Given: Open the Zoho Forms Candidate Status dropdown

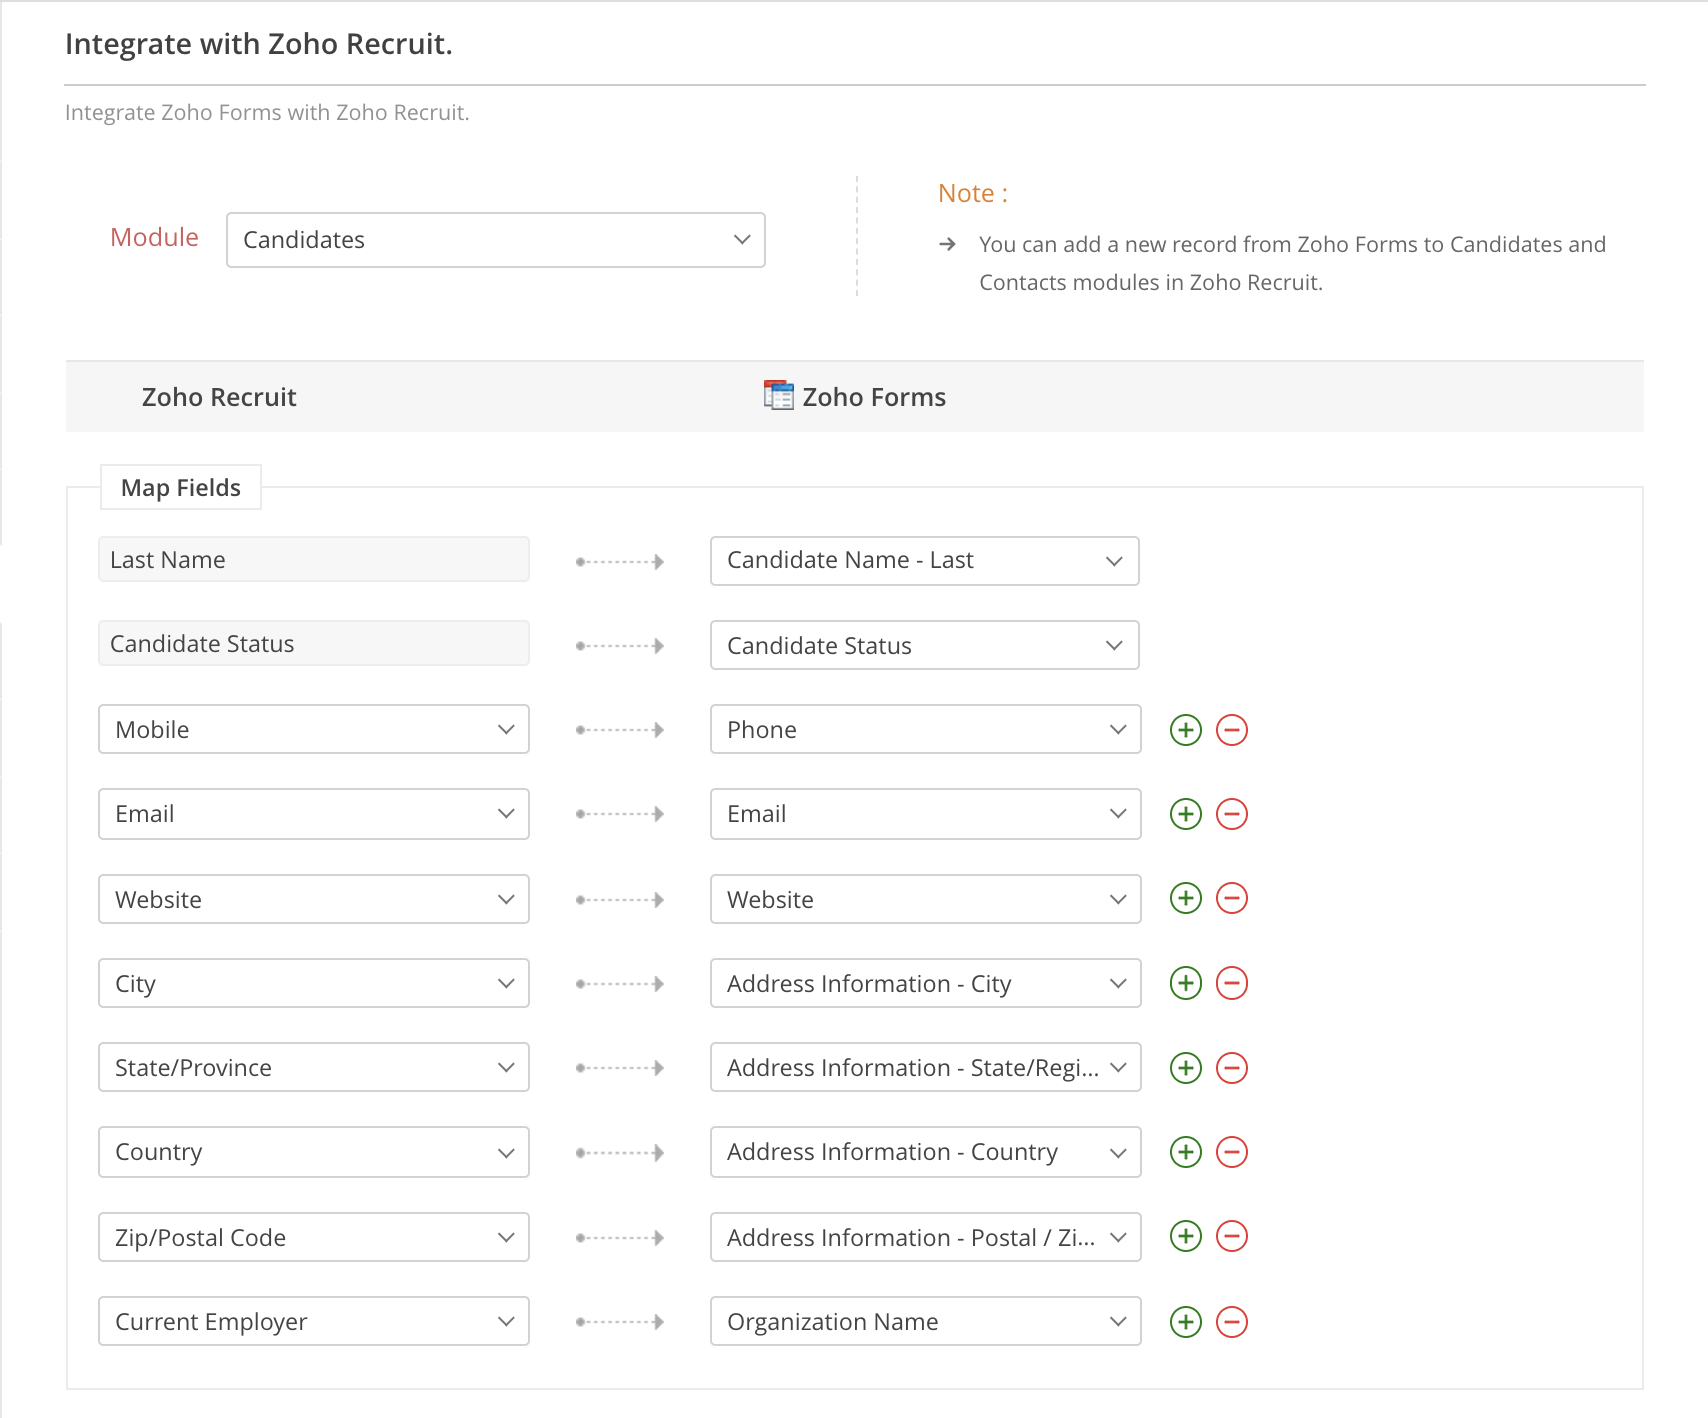Looking at the screenshot, I should coord(924,646).
